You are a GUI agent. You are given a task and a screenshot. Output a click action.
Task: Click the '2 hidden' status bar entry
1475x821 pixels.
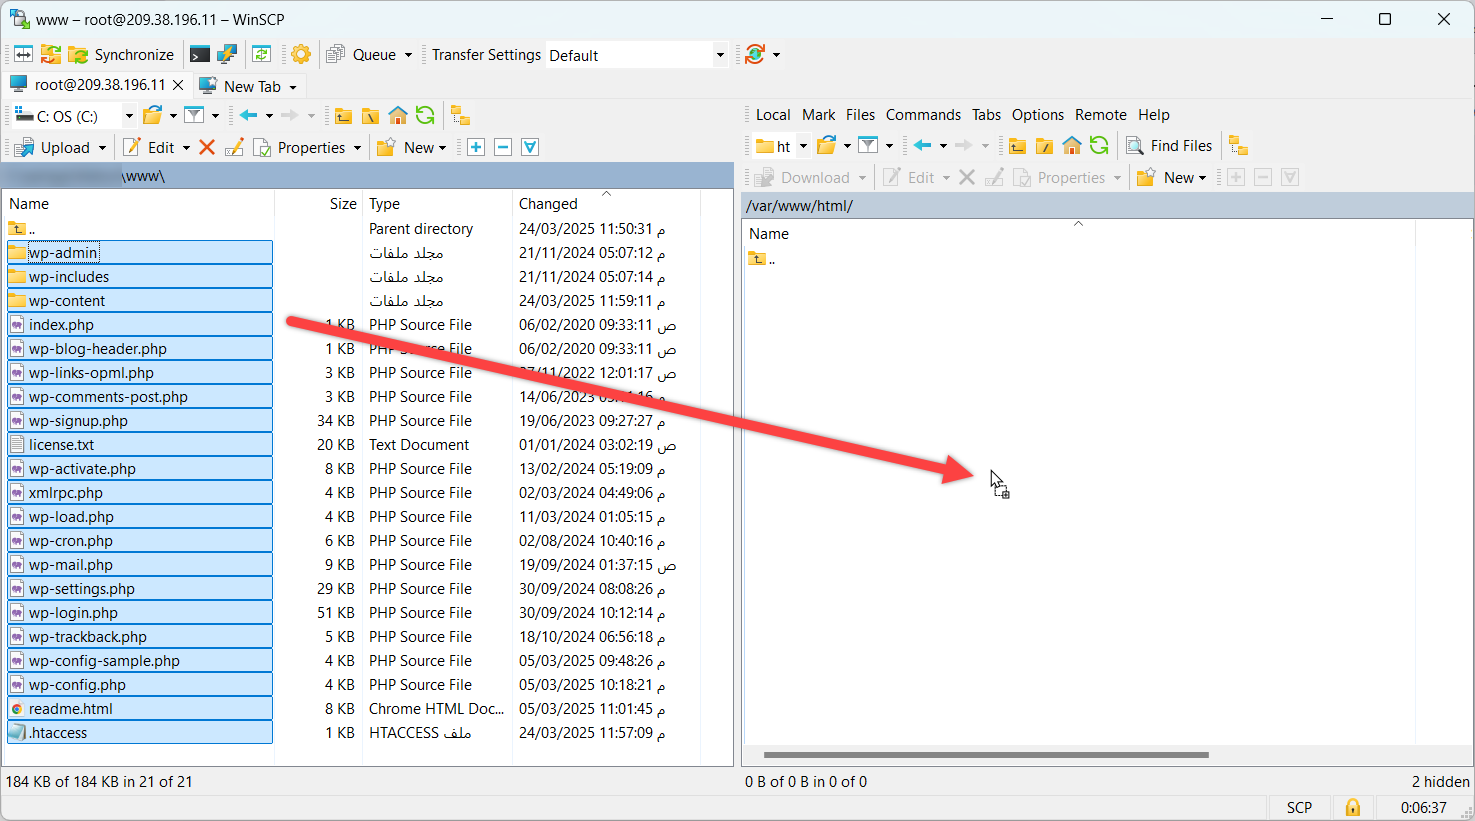1440,782
